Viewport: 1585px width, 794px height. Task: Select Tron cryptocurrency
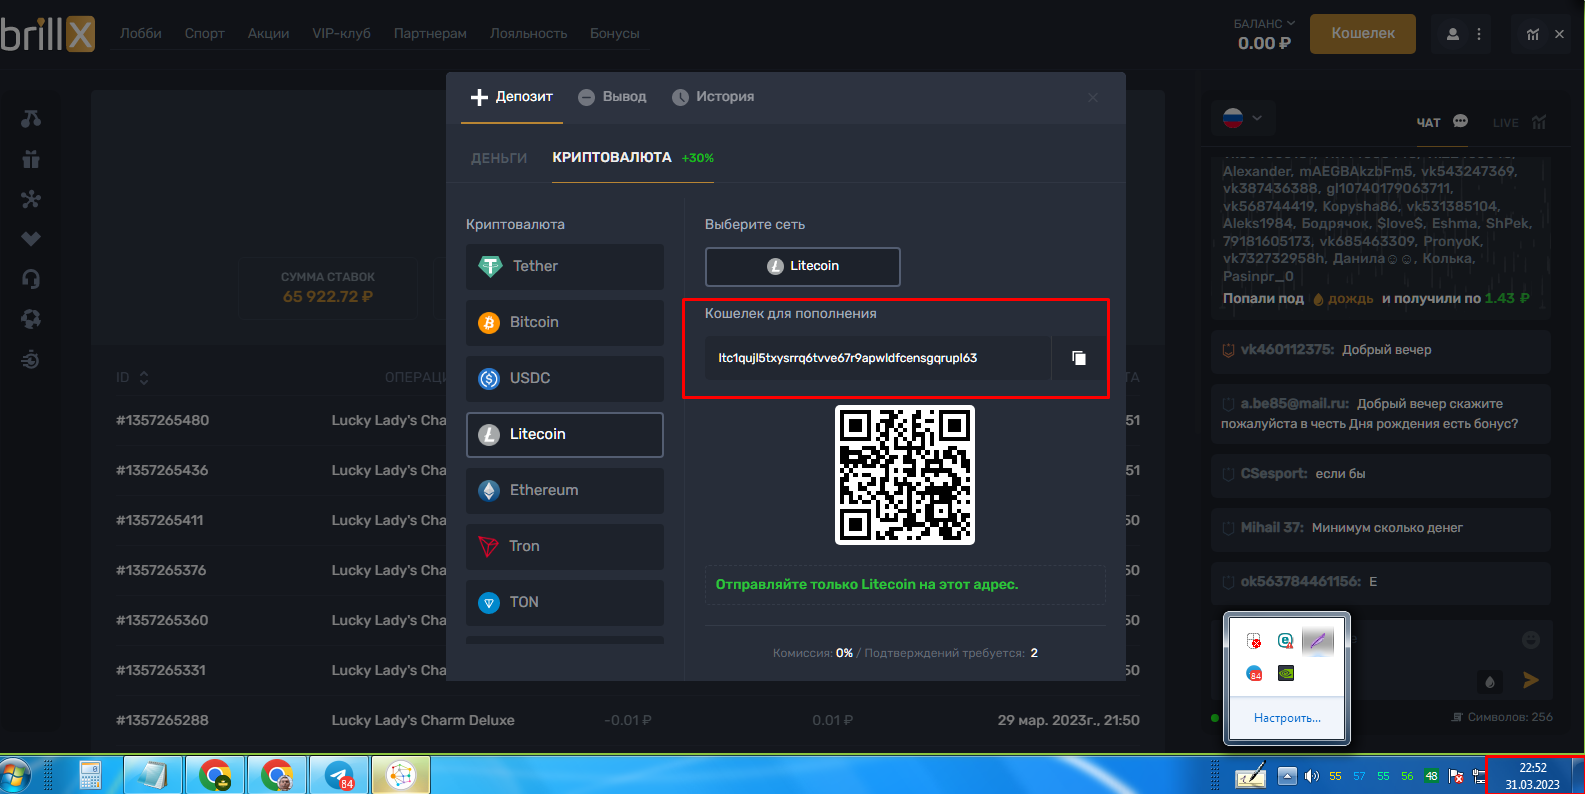565,546
